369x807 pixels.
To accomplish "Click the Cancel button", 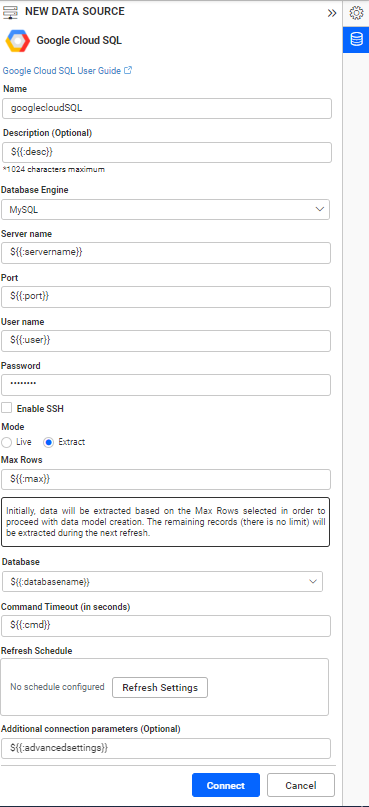I will pyautogui.click(x=301, y=785).
